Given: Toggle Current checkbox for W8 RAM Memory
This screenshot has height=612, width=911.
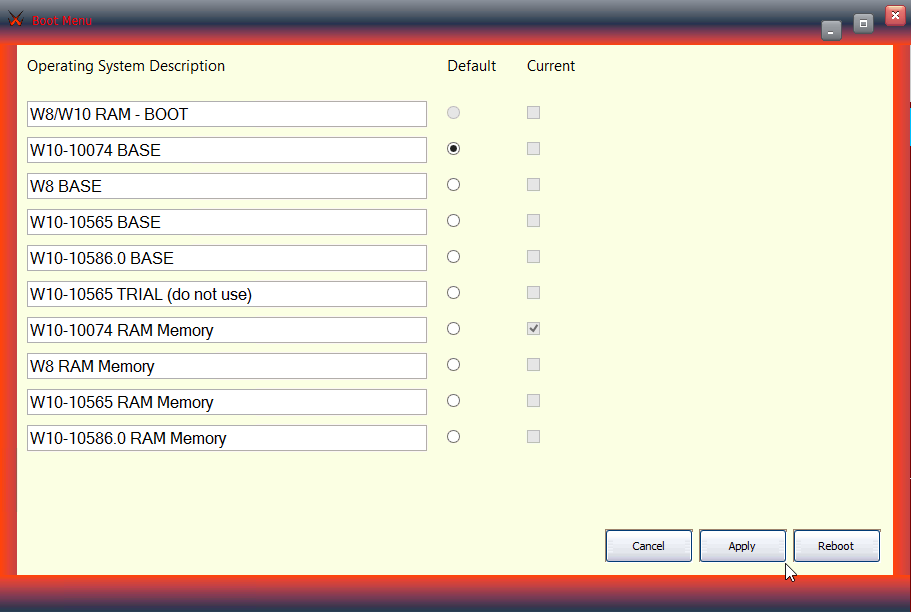Looking at the screenshot, I should tap(533, 365).
